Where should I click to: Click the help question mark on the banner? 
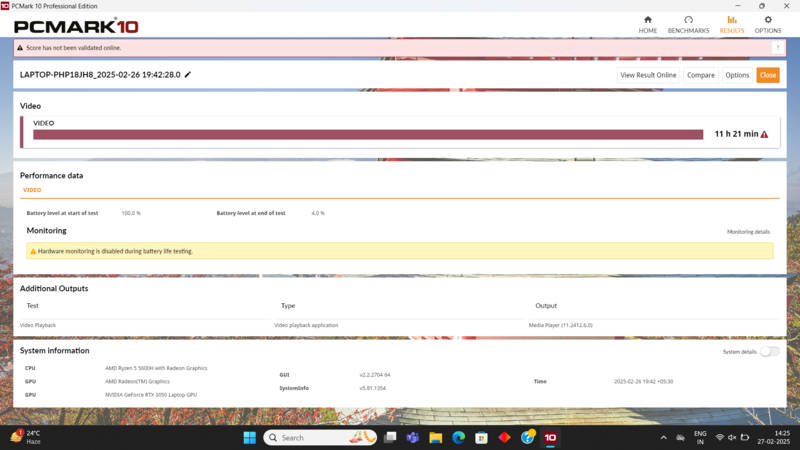pos(778,47)
